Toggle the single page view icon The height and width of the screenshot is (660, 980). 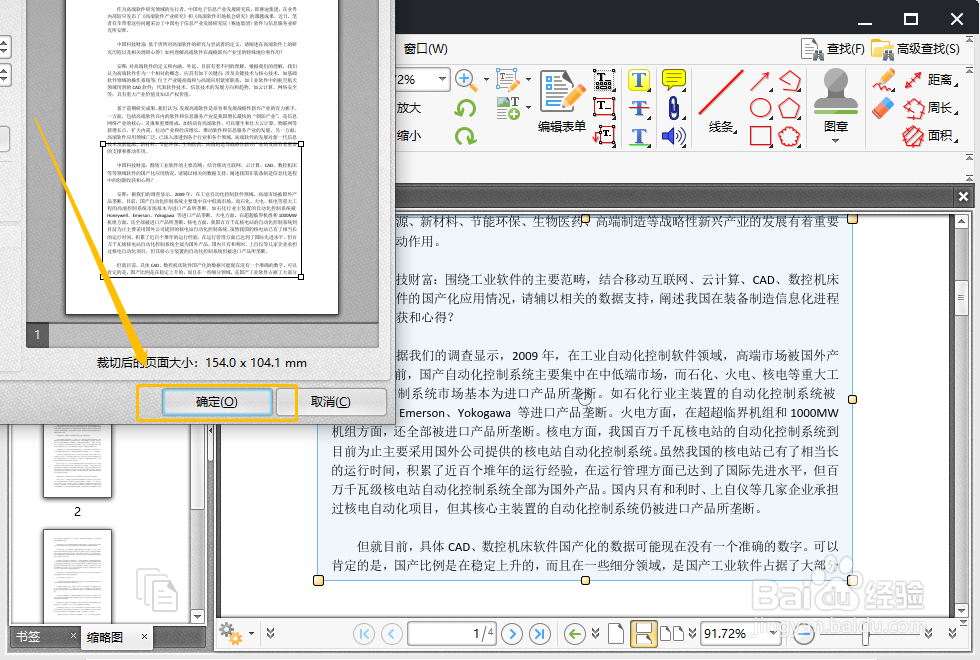pyautogui.click(x=617, y=632)
